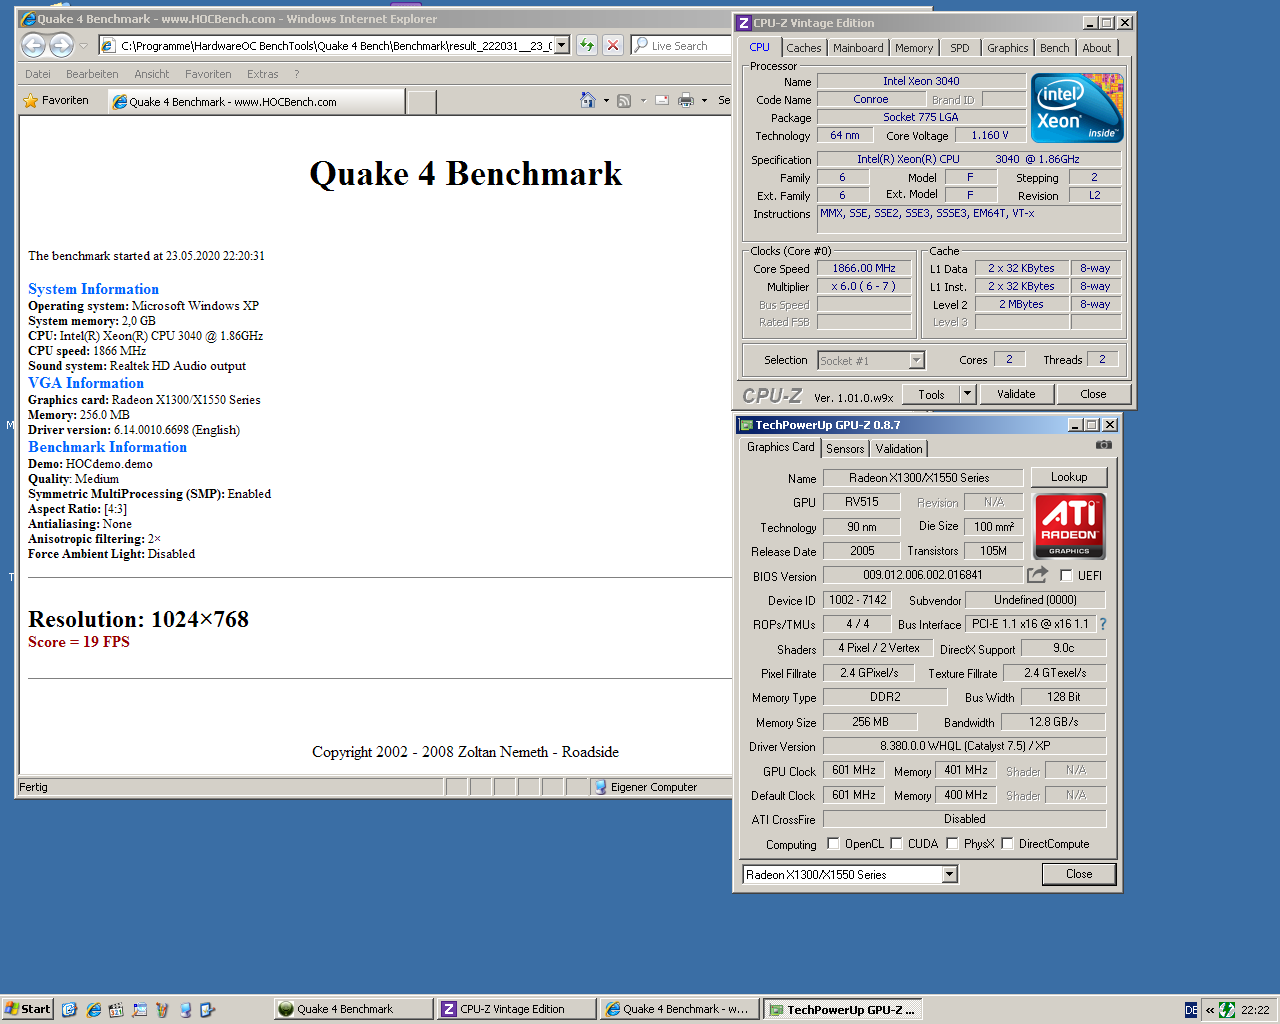
Task: Open the Home icon dropdown arrow
Action: point(606,101)
